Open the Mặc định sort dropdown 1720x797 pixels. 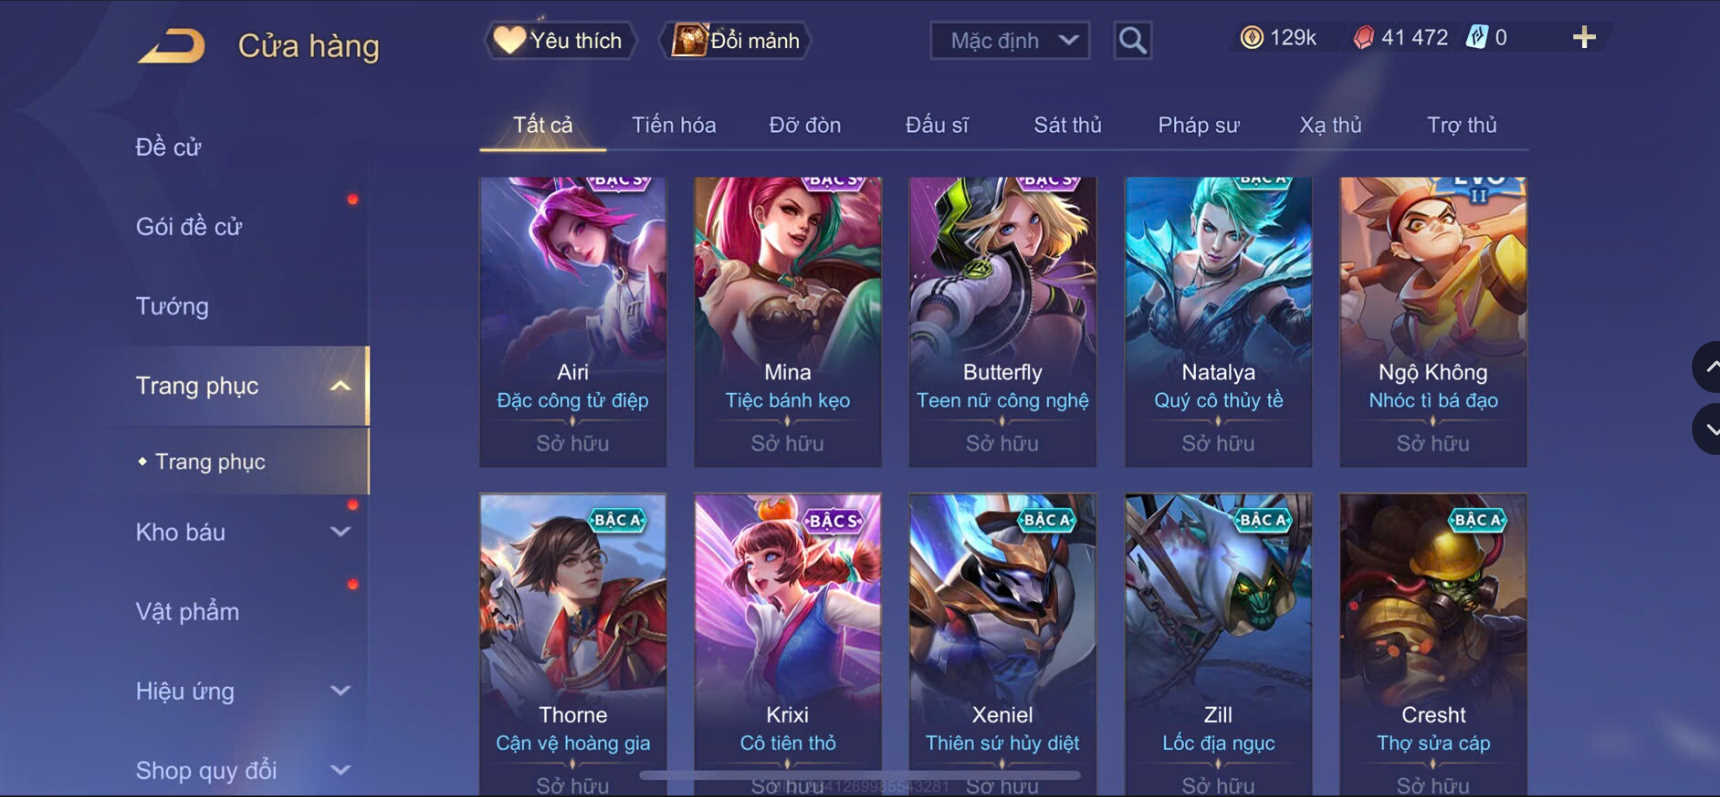tap(1009, 41)
